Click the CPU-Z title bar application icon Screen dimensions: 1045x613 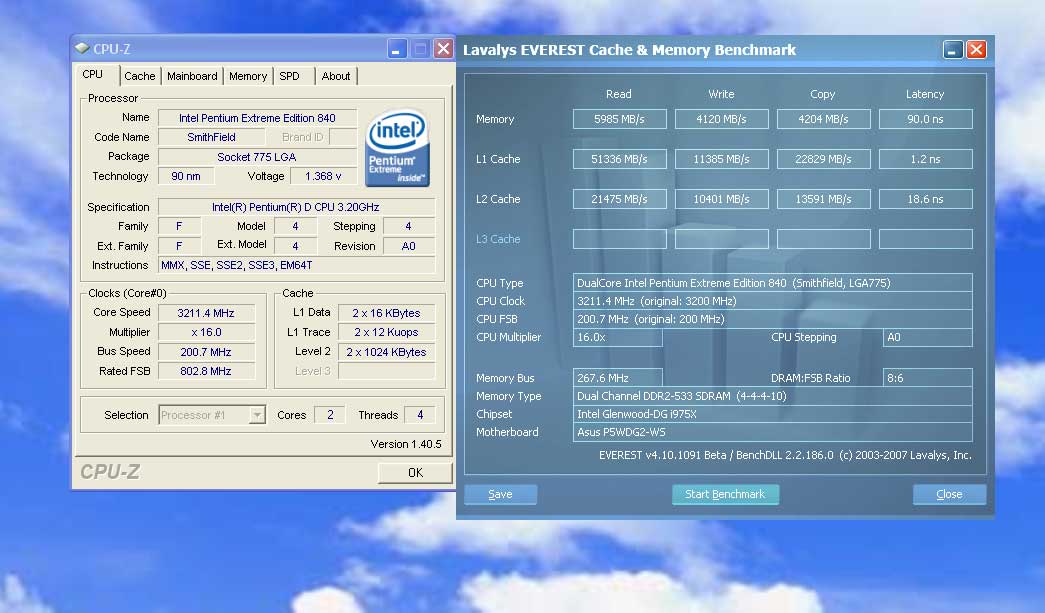(x=82, y=48)
